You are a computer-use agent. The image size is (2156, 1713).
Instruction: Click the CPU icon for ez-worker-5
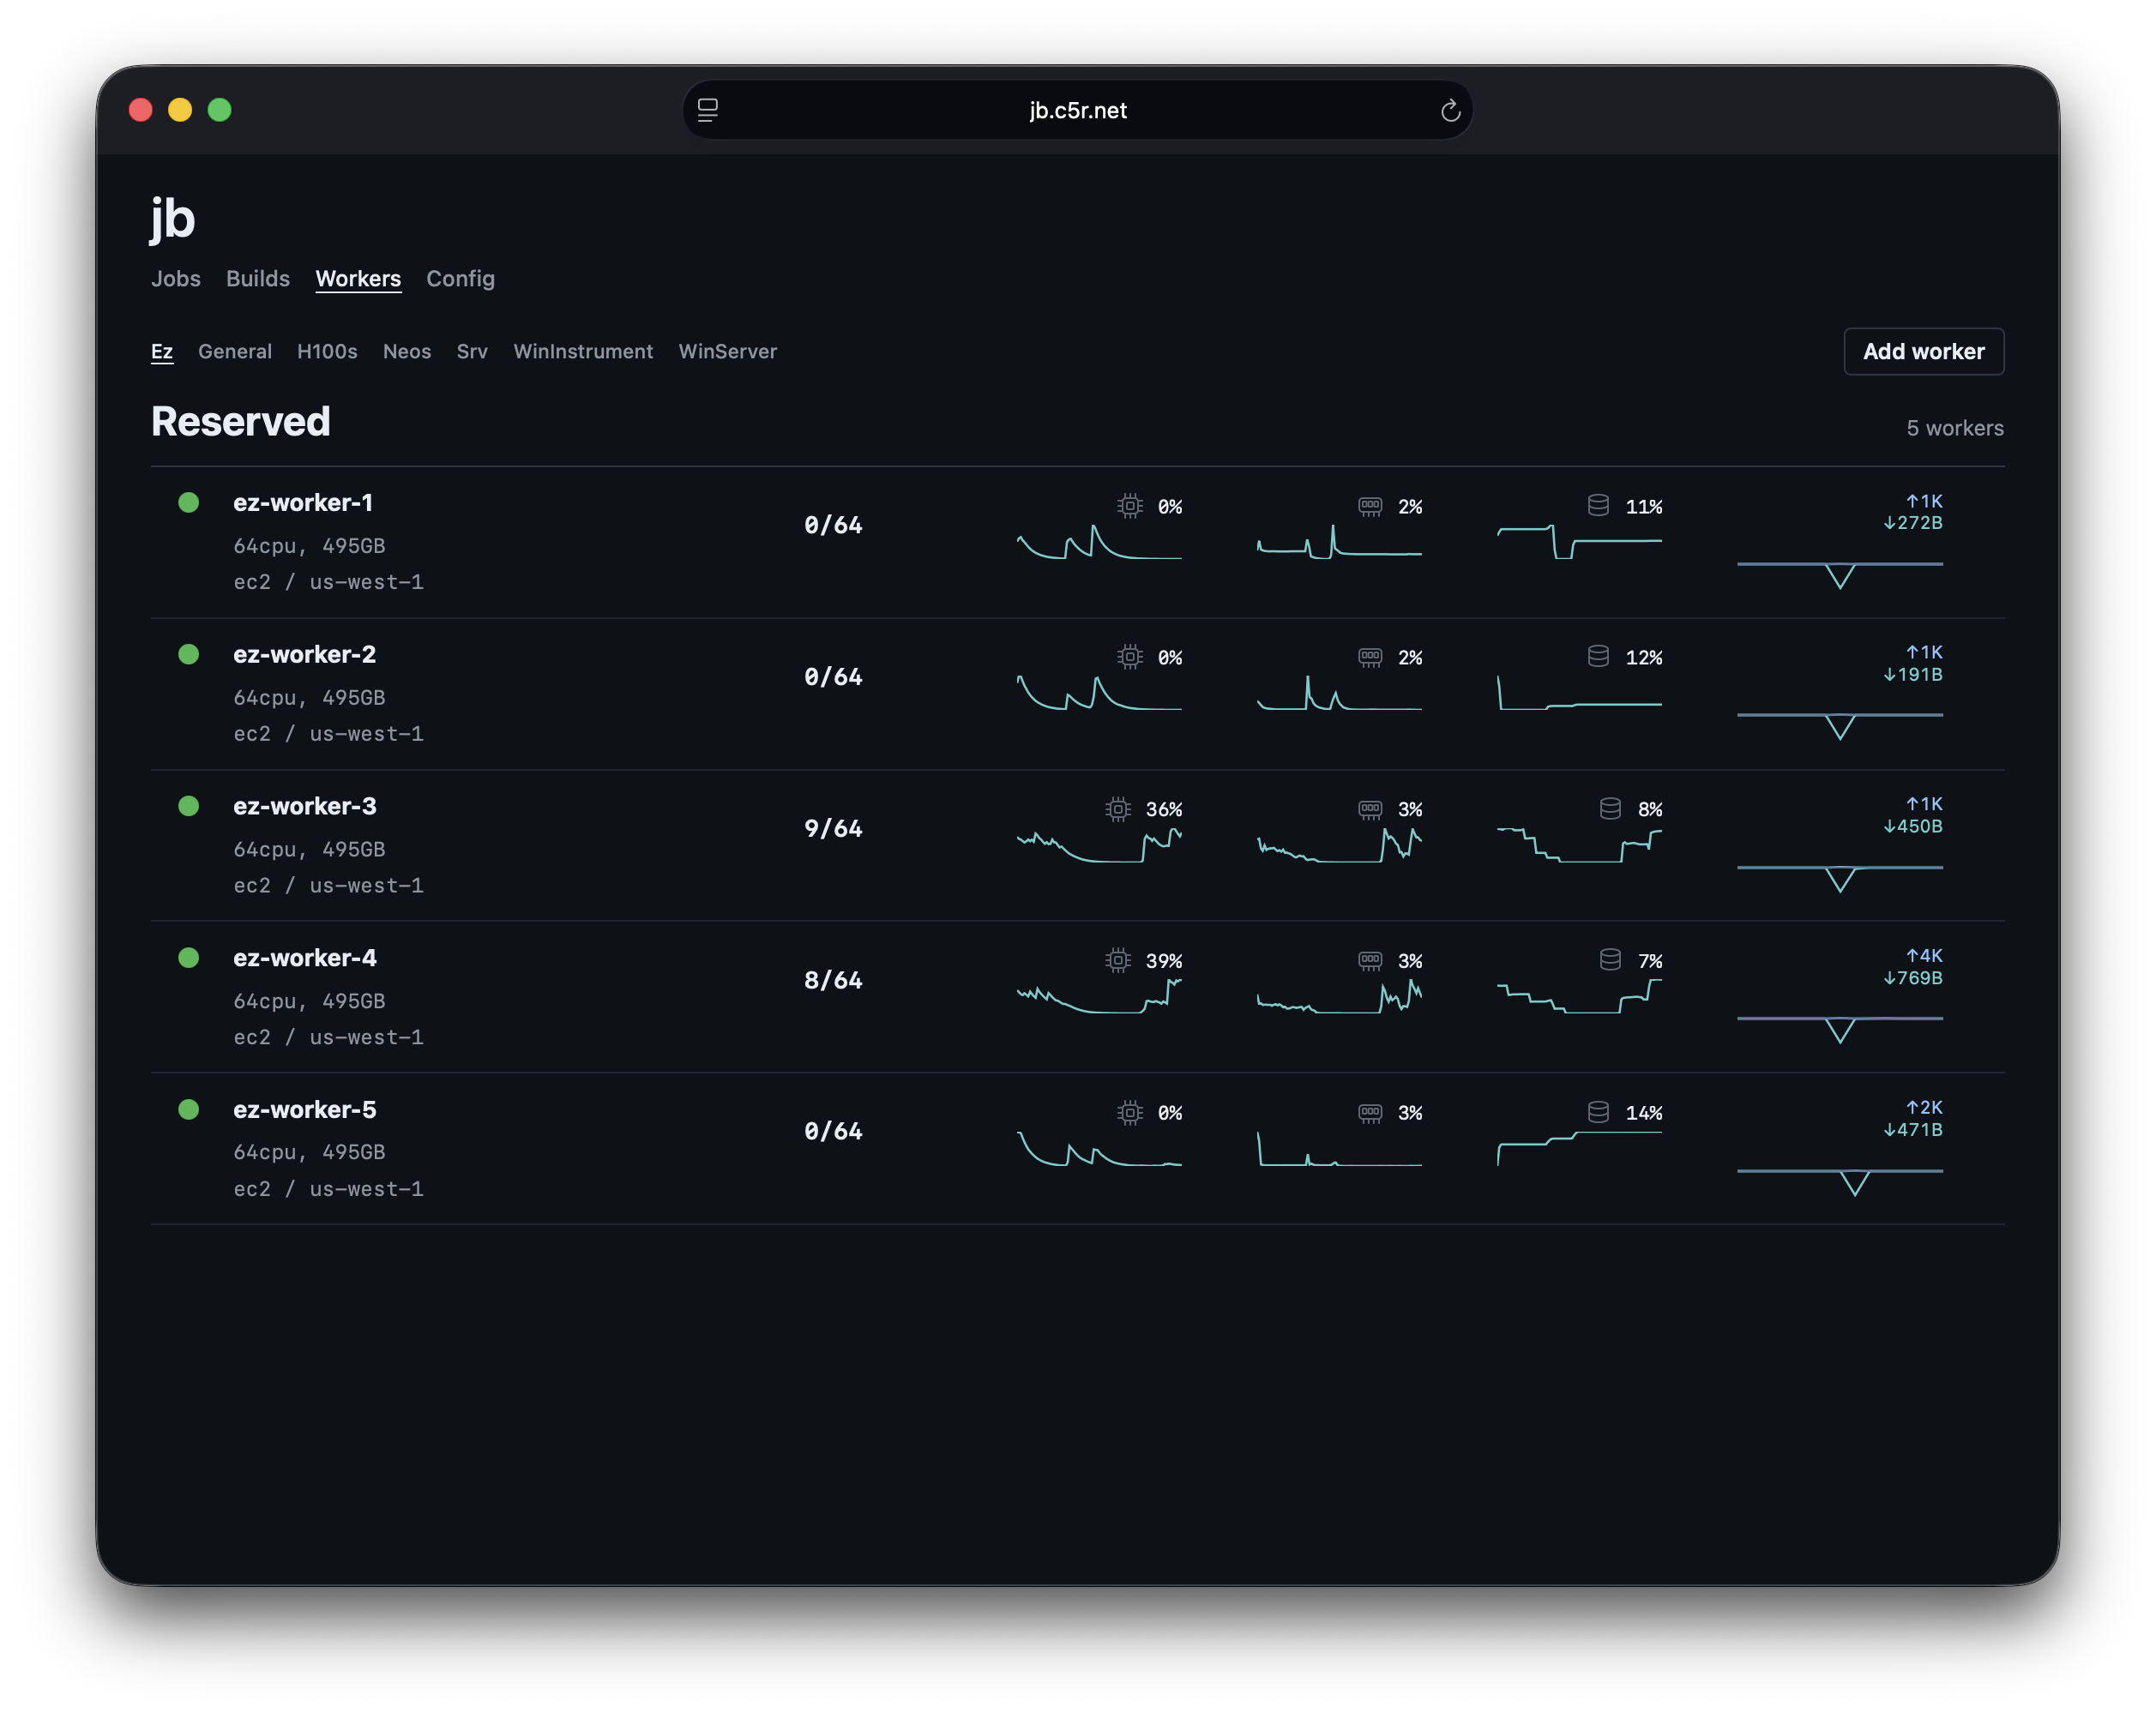(x=1130, y=1113)
